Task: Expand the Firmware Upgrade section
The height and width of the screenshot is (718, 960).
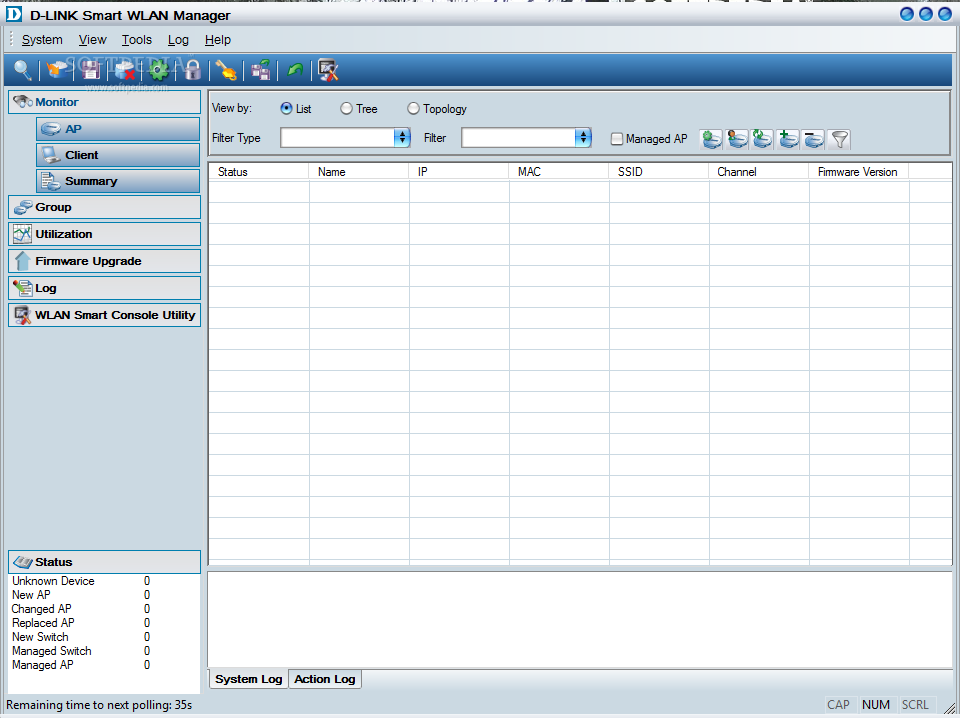Action: tap(104, 261)
